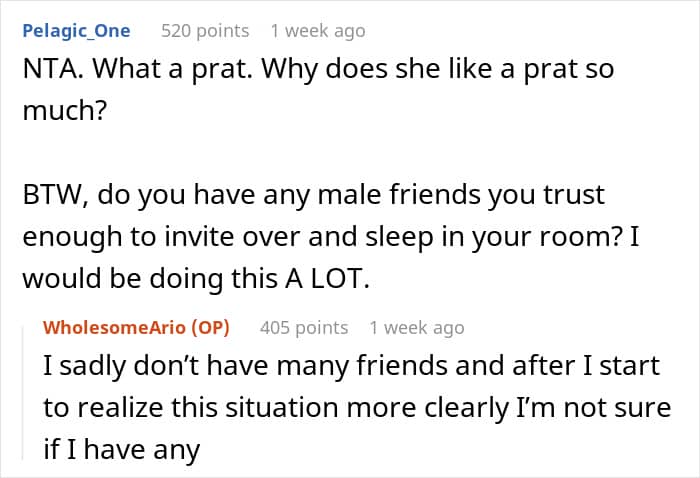Collapse the reply thread via vertical line
Viewport: 700px width, 478px height.
30,388
